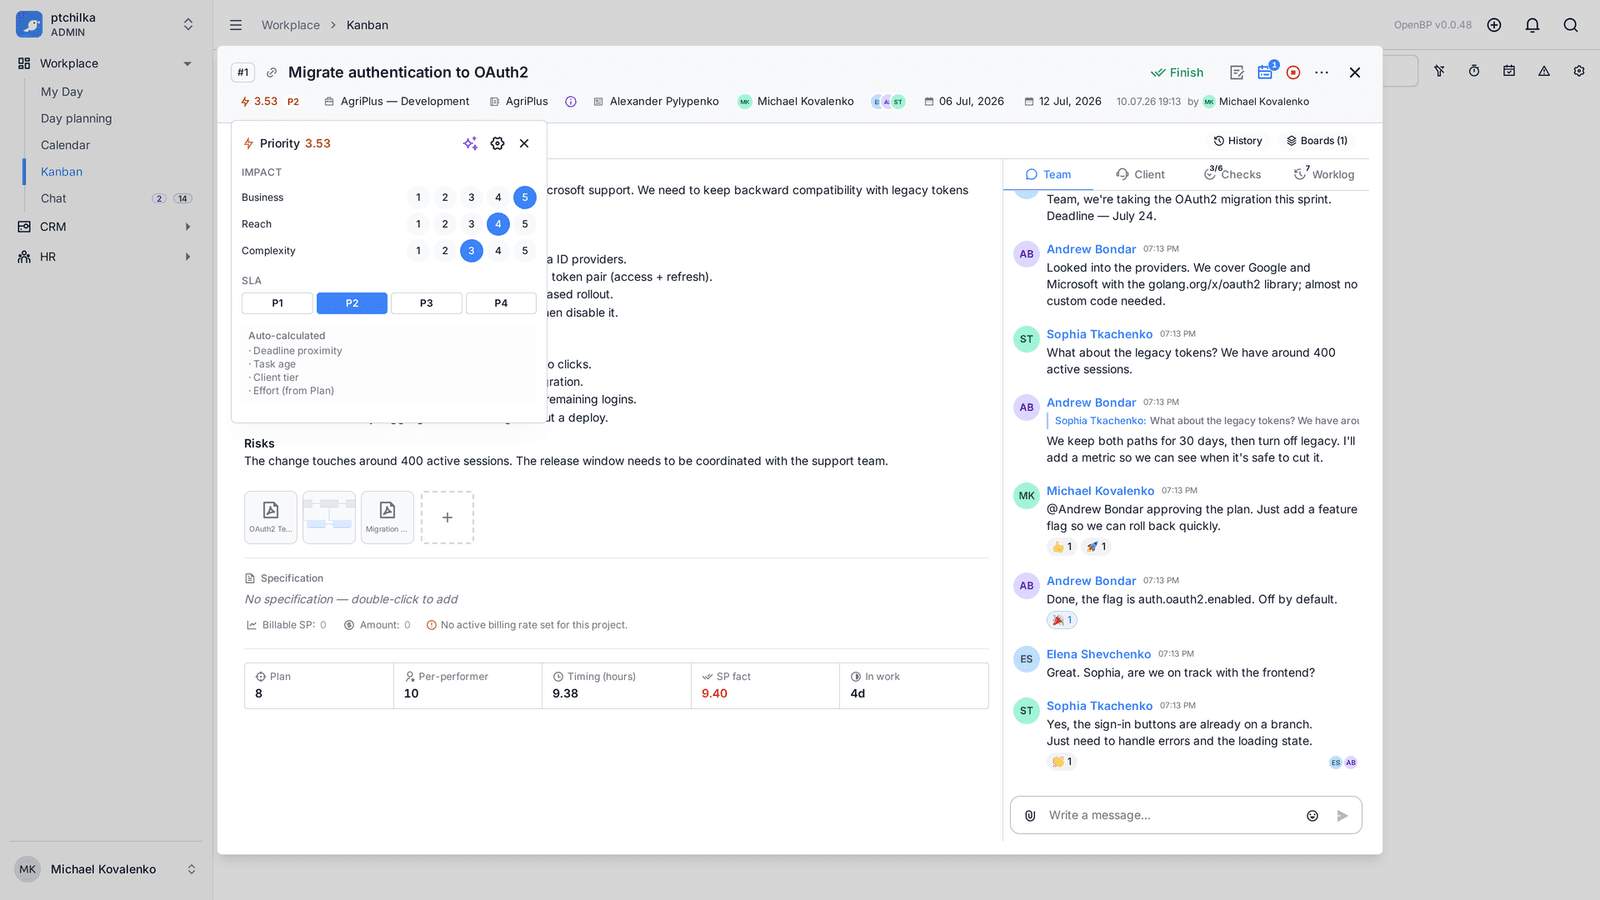This screenshot has height=900, width=1600.
Task: Stop the red recording timer icon
Action: pos(1293,72)
